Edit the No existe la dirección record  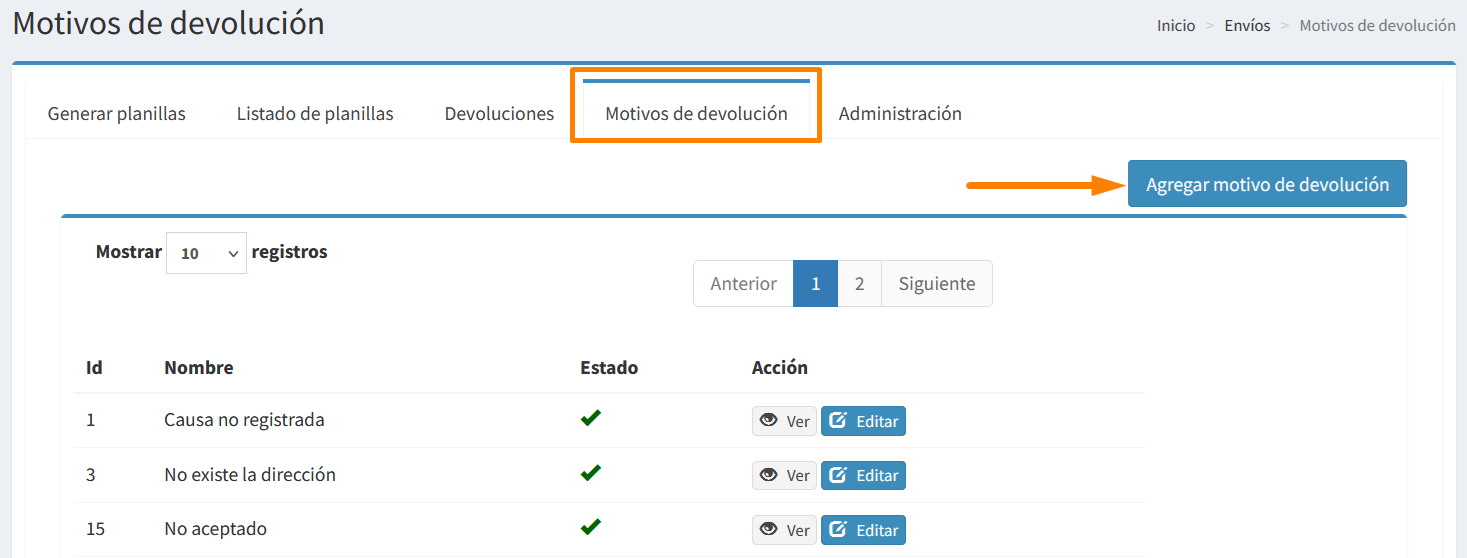coord(863,475)
